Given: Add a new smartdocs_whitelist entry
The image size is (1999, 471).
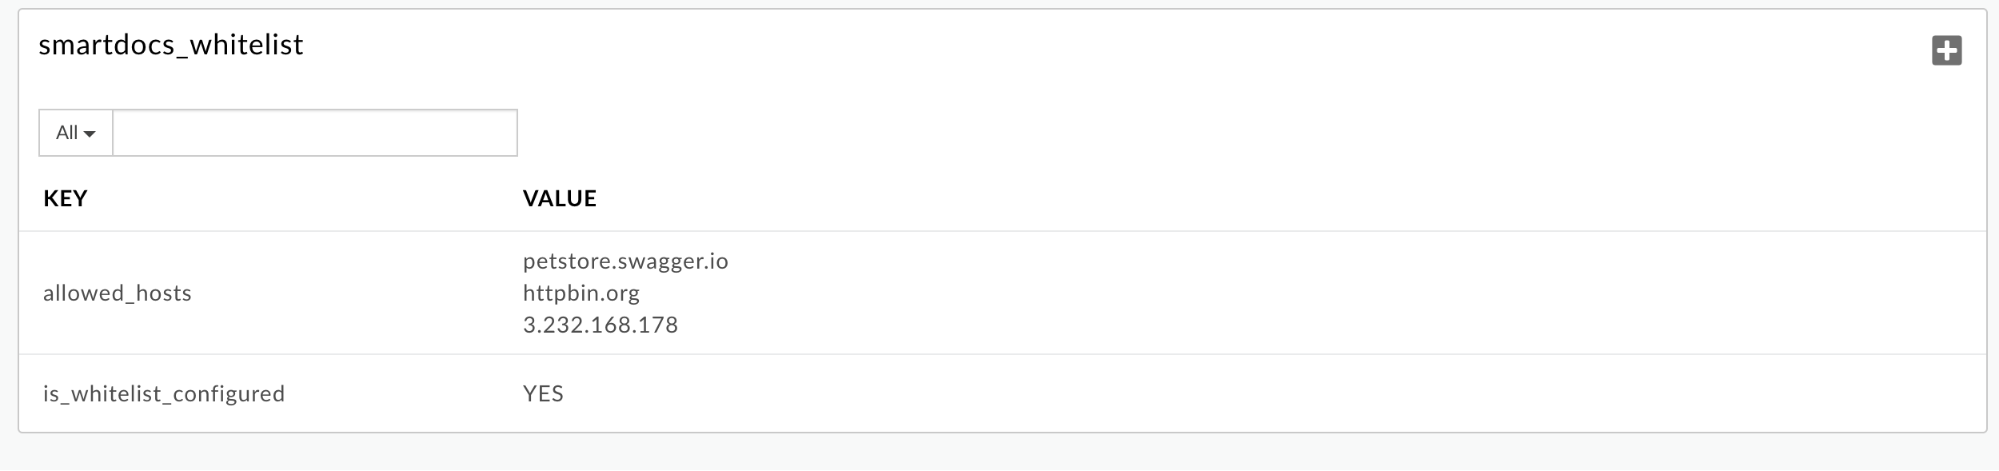Looking at the screenshot, I should tap(1945, 51).
